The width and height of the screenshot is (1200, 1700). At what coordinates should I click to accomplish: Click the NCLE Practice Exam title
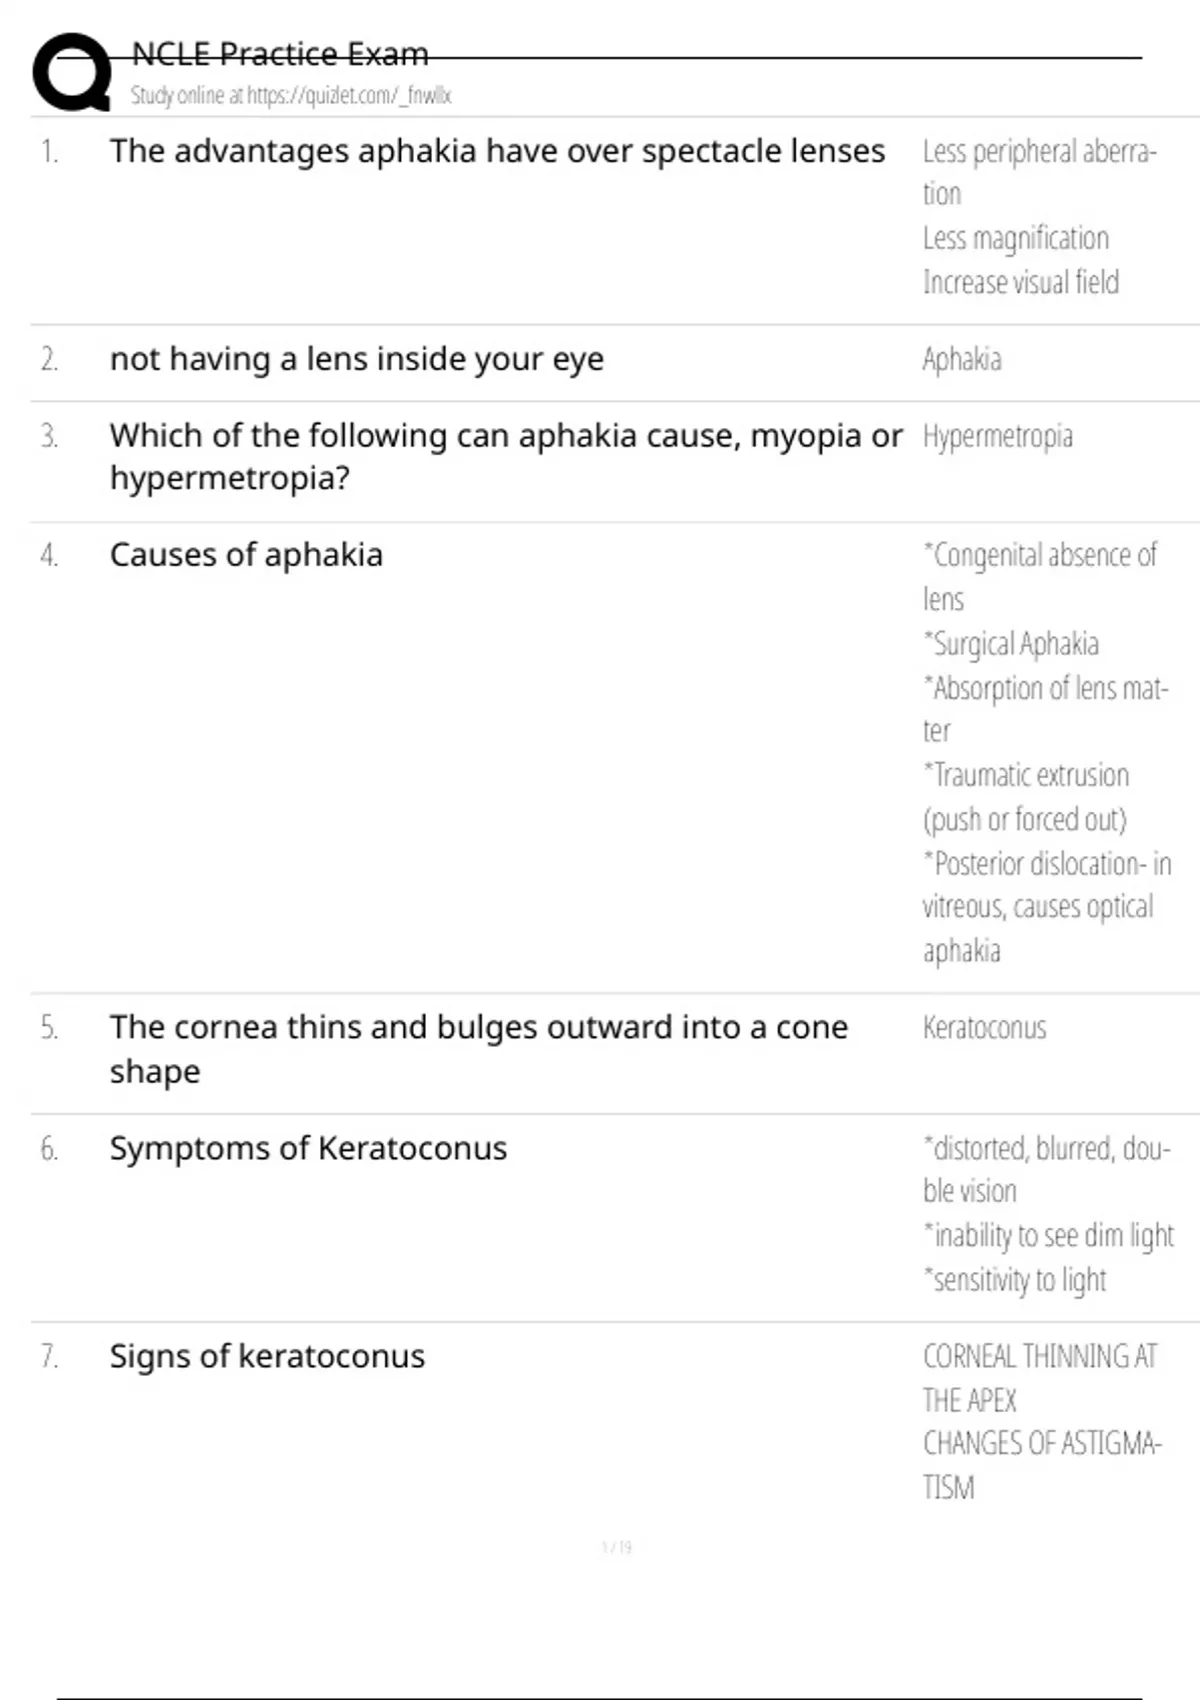pos(280,54)
